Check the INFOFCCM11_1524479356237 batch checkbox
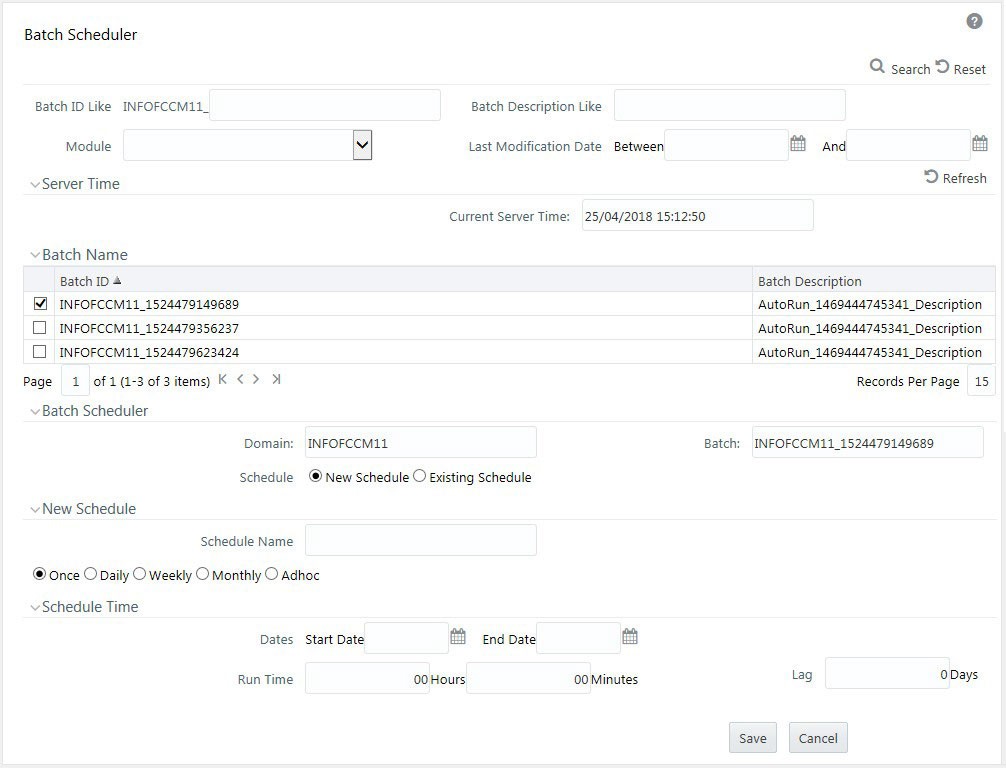 [x=40, y=328]
